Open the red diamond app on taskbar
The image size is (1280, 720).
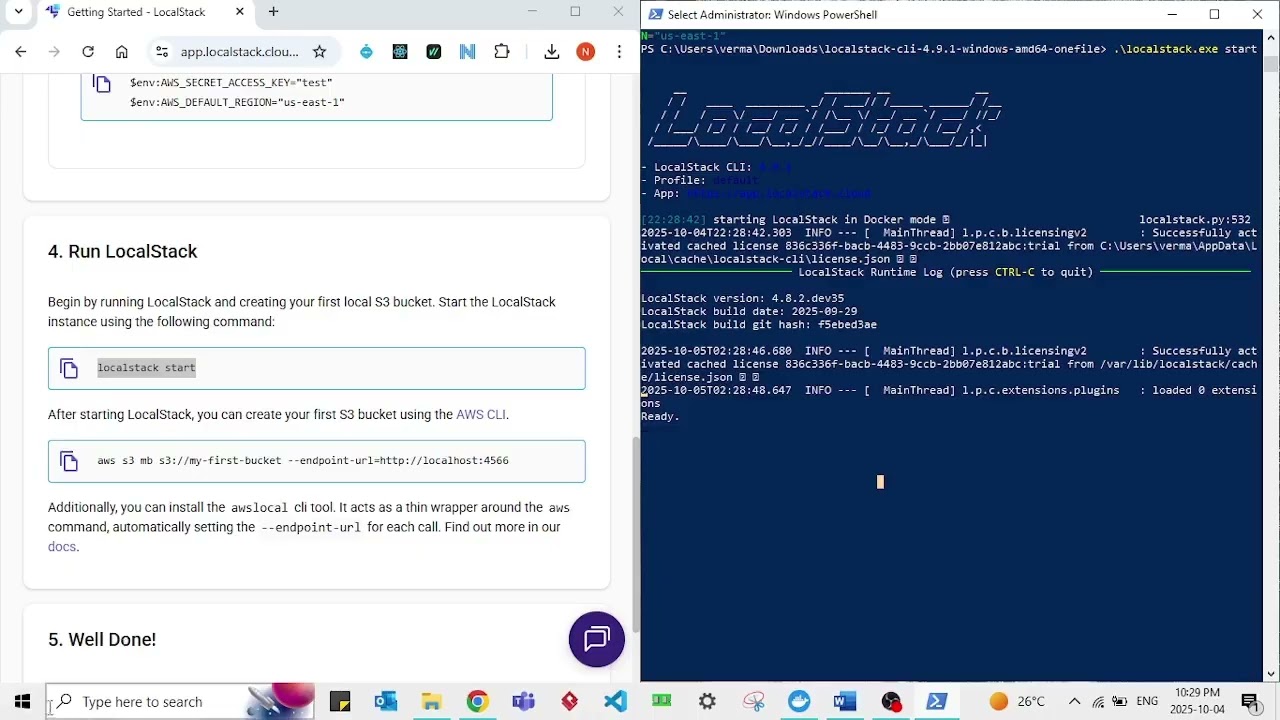(569, 702)
